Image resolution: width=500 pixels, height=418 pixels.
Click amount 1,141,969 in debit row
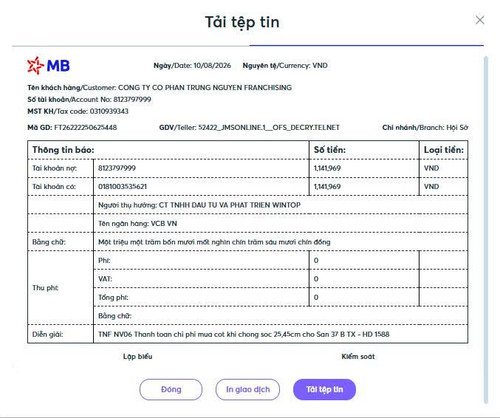click(327, 168)
